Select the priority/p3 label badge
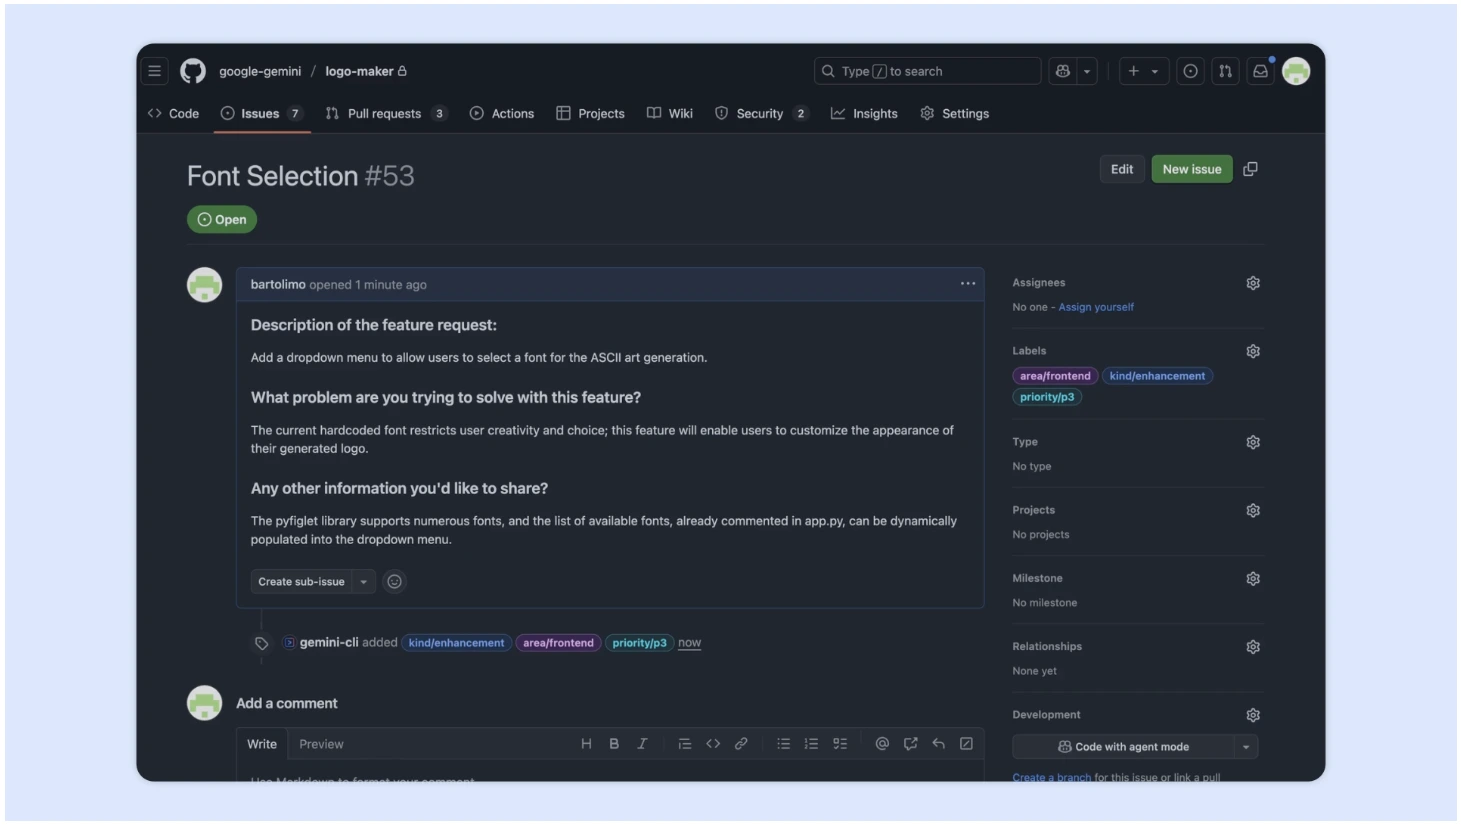Viewport: 1461px width, 825px height. pos(1046,396)
